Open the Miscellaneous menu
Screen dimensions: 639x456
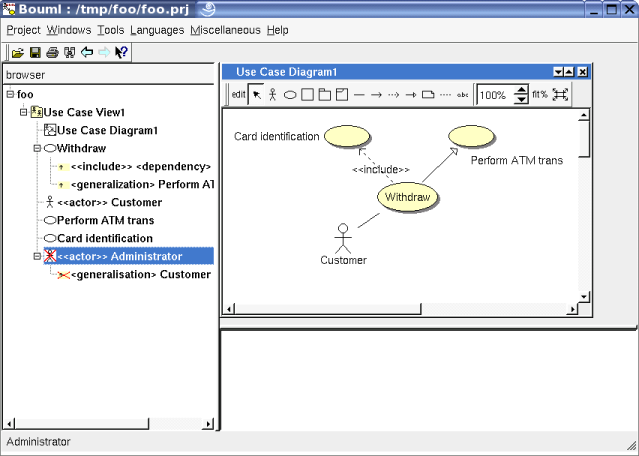225,30
